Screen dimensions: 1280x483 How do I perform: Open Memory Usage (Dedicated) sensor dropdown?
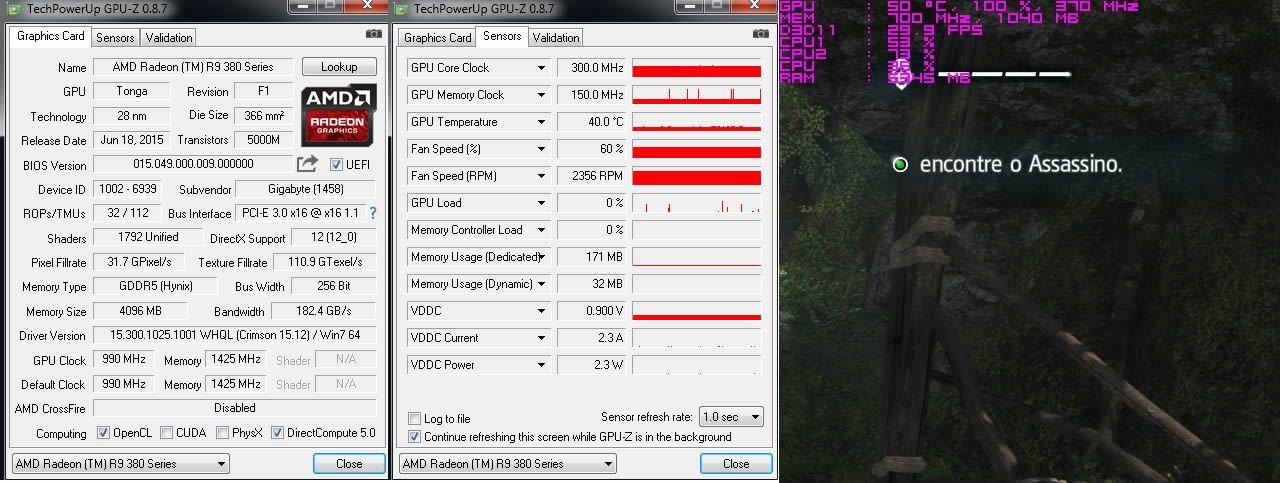tap(541, 257)
